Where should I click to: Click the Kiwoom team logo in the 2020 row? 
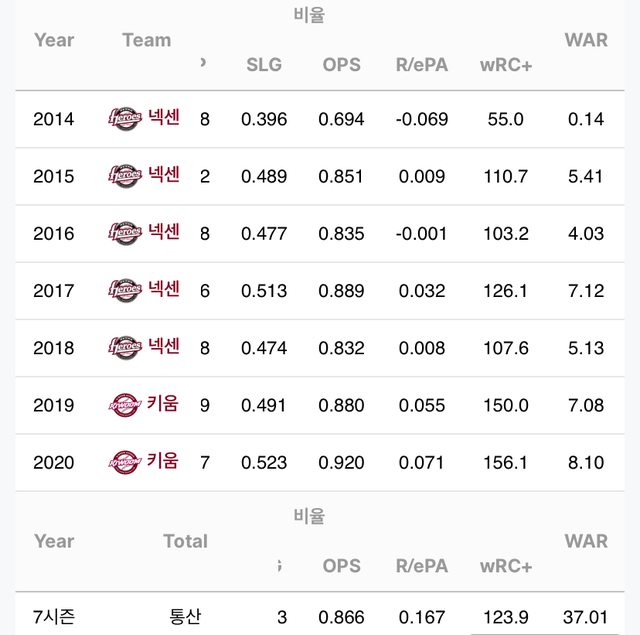click(x=125, y=462)
